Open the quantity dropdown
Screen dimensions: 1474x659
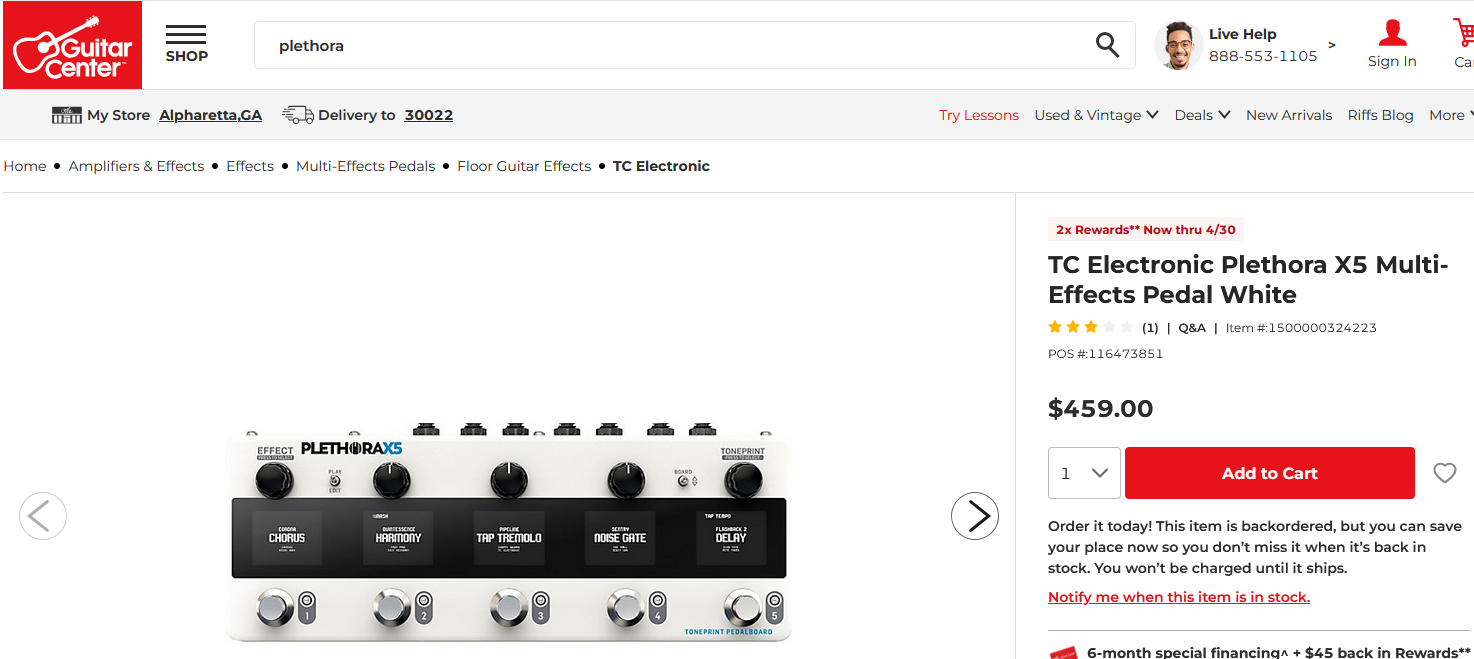[1084, 473]
